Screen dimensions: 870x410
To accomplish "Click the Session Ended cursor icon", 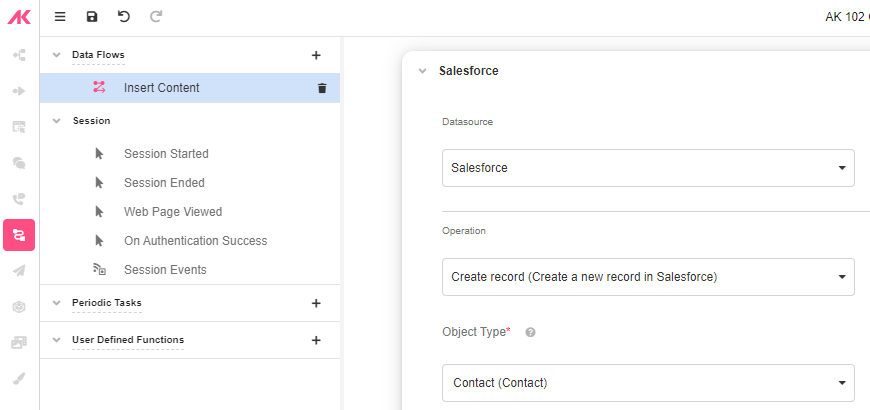I will 99,183.
